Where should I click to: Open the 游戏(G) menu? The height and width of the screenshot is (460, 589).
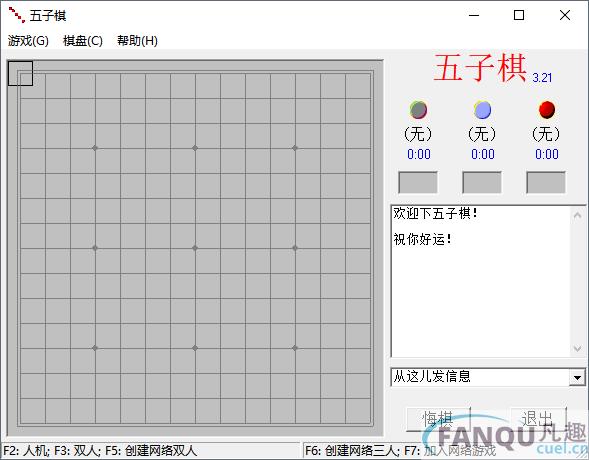pos(28,41)
